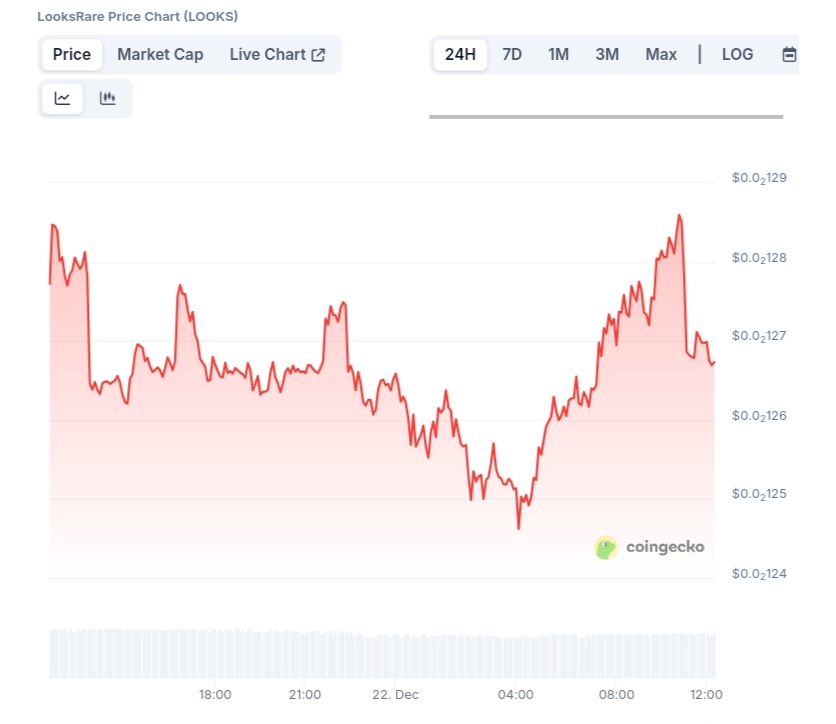Viewport: 836px width, 724px height.
Task: Click the 18:00 time axis label
Action: click(x=215, y=695)
